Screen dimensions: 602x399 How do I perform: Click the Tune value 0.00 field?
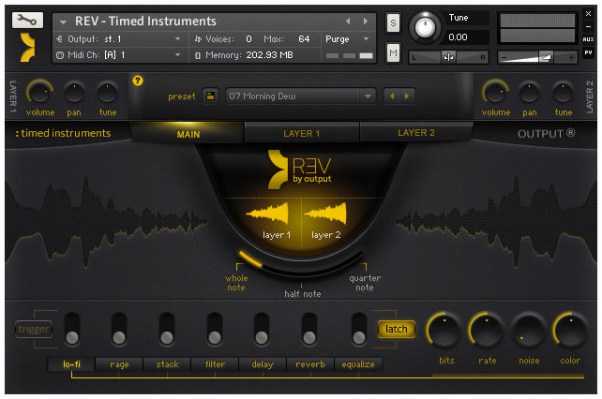click(466, 37)
